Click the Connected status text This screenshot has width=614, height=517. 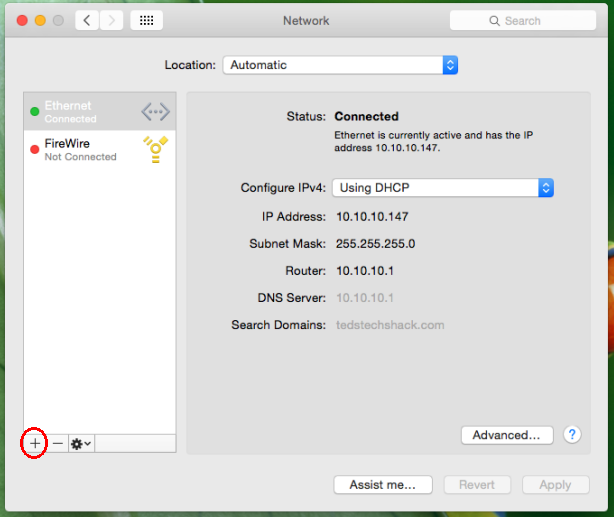coord(367,116)
